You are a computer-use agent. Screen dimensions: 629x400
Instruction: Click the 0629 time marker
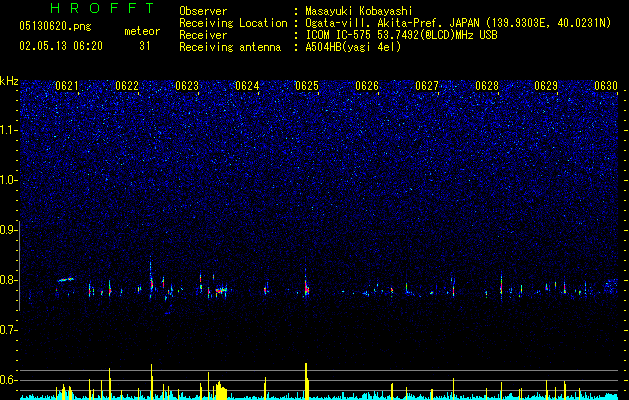click(x=546, y=86)
